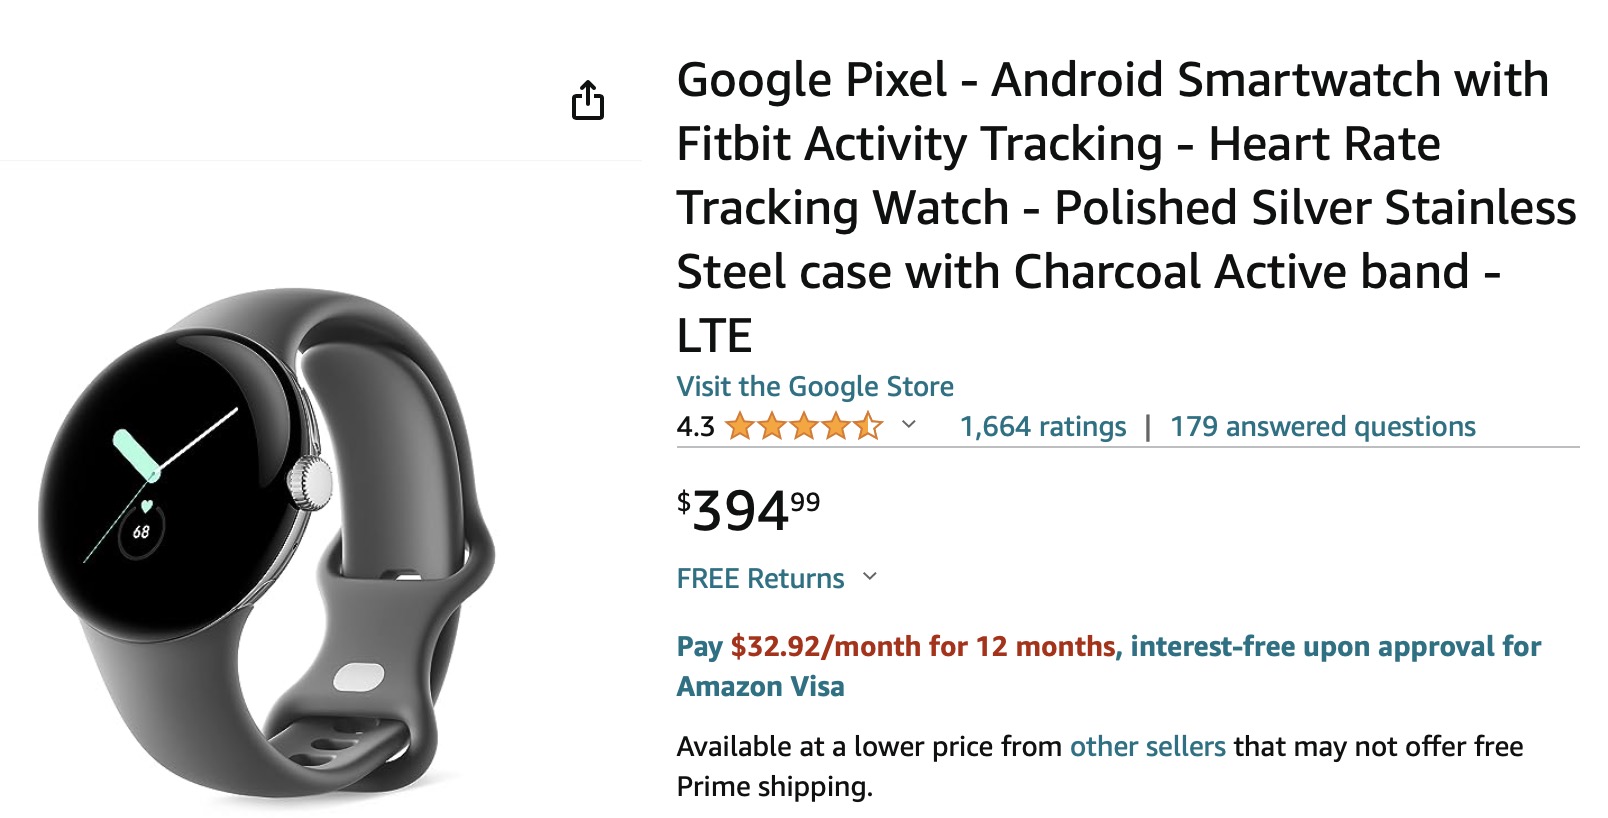Screen dimensions: 1608x818
Task: Click the silver crown on the watch
Action: pyautogui.click(x=310, y=482)
